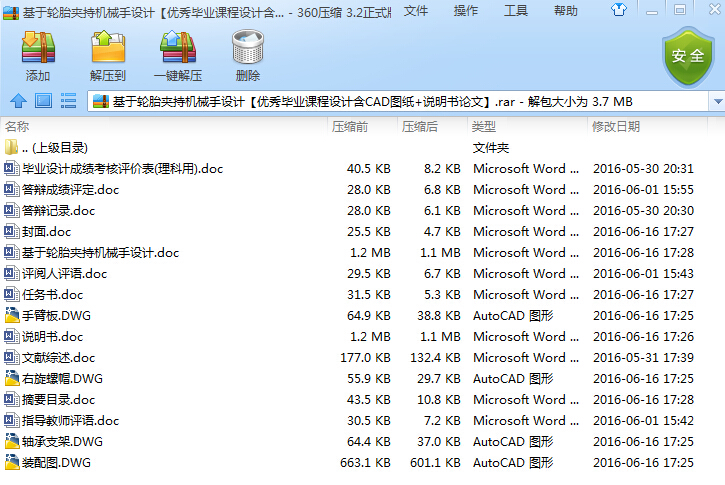Click DWG icon of 装配图.DWG
725x485 pixels.
(x=11, y=462)
